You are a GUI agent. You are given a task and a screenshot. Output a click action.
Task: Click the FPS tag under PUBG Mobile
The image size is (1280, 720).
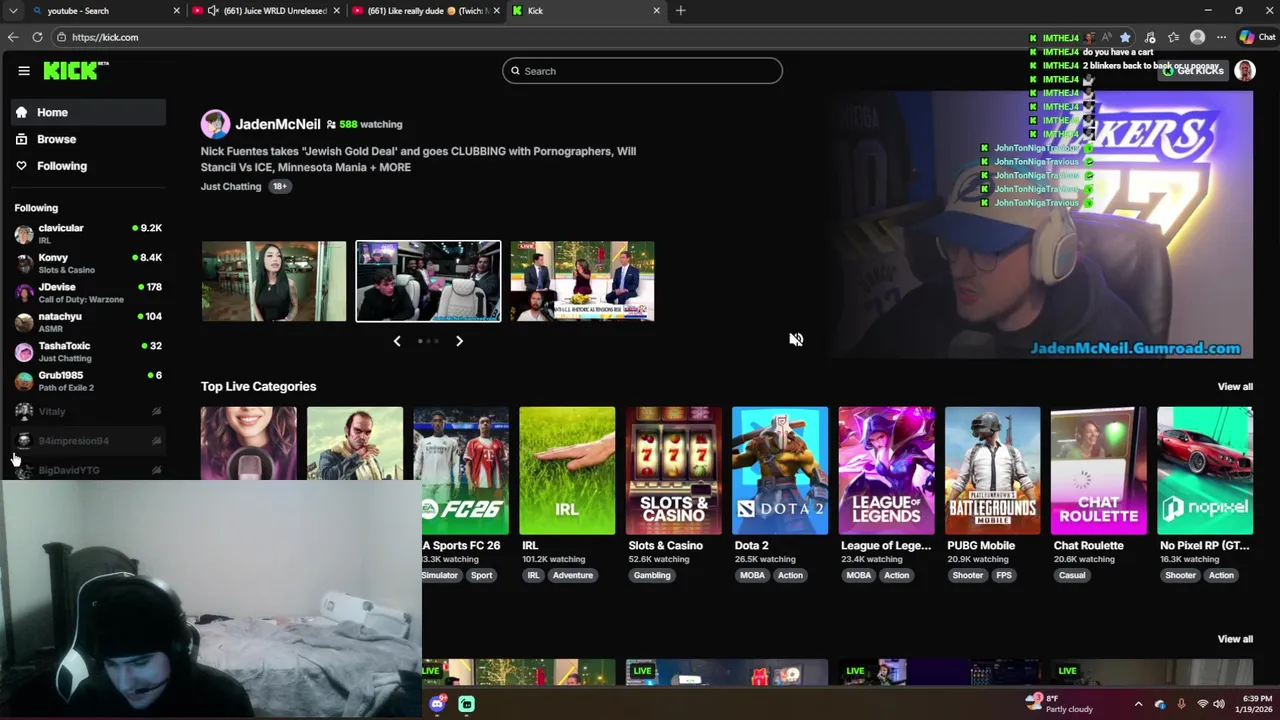[x=1004, y=575]
